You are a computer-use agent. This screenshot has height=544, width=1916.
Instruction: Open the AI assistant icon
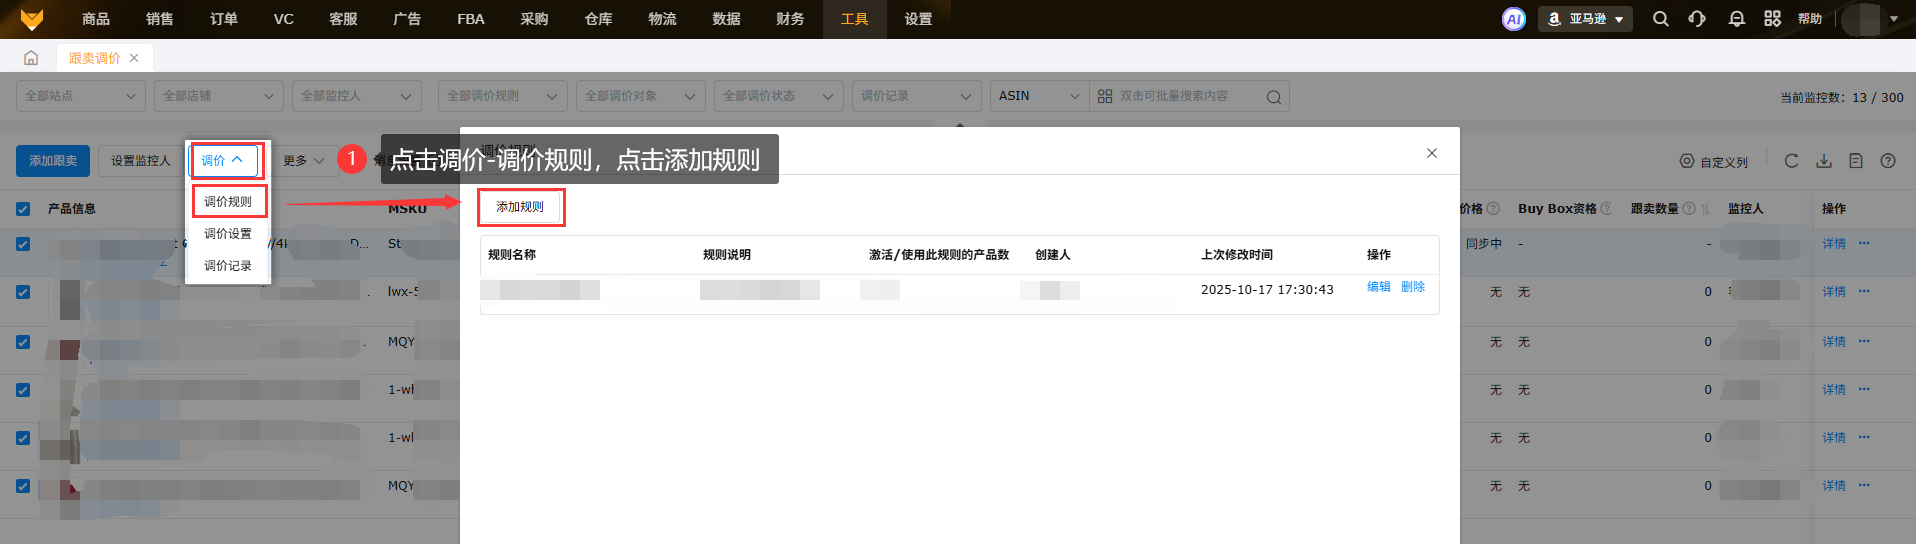tap(1514, 19)
